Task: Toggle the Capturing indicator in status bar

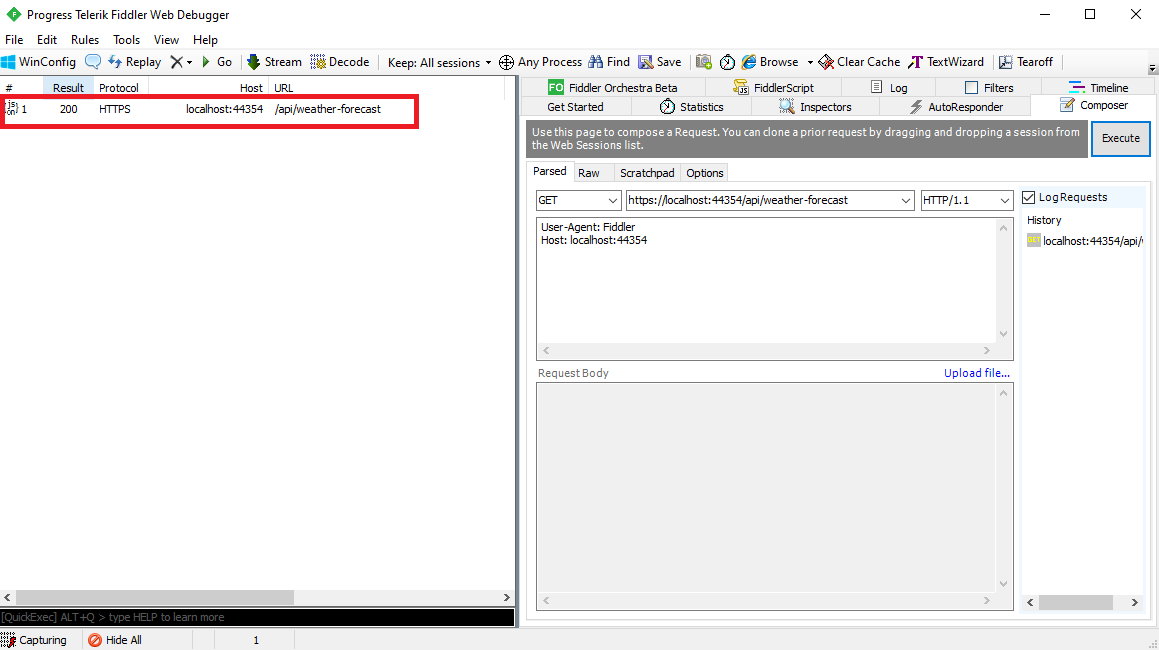Action: (x=34, y=640)
